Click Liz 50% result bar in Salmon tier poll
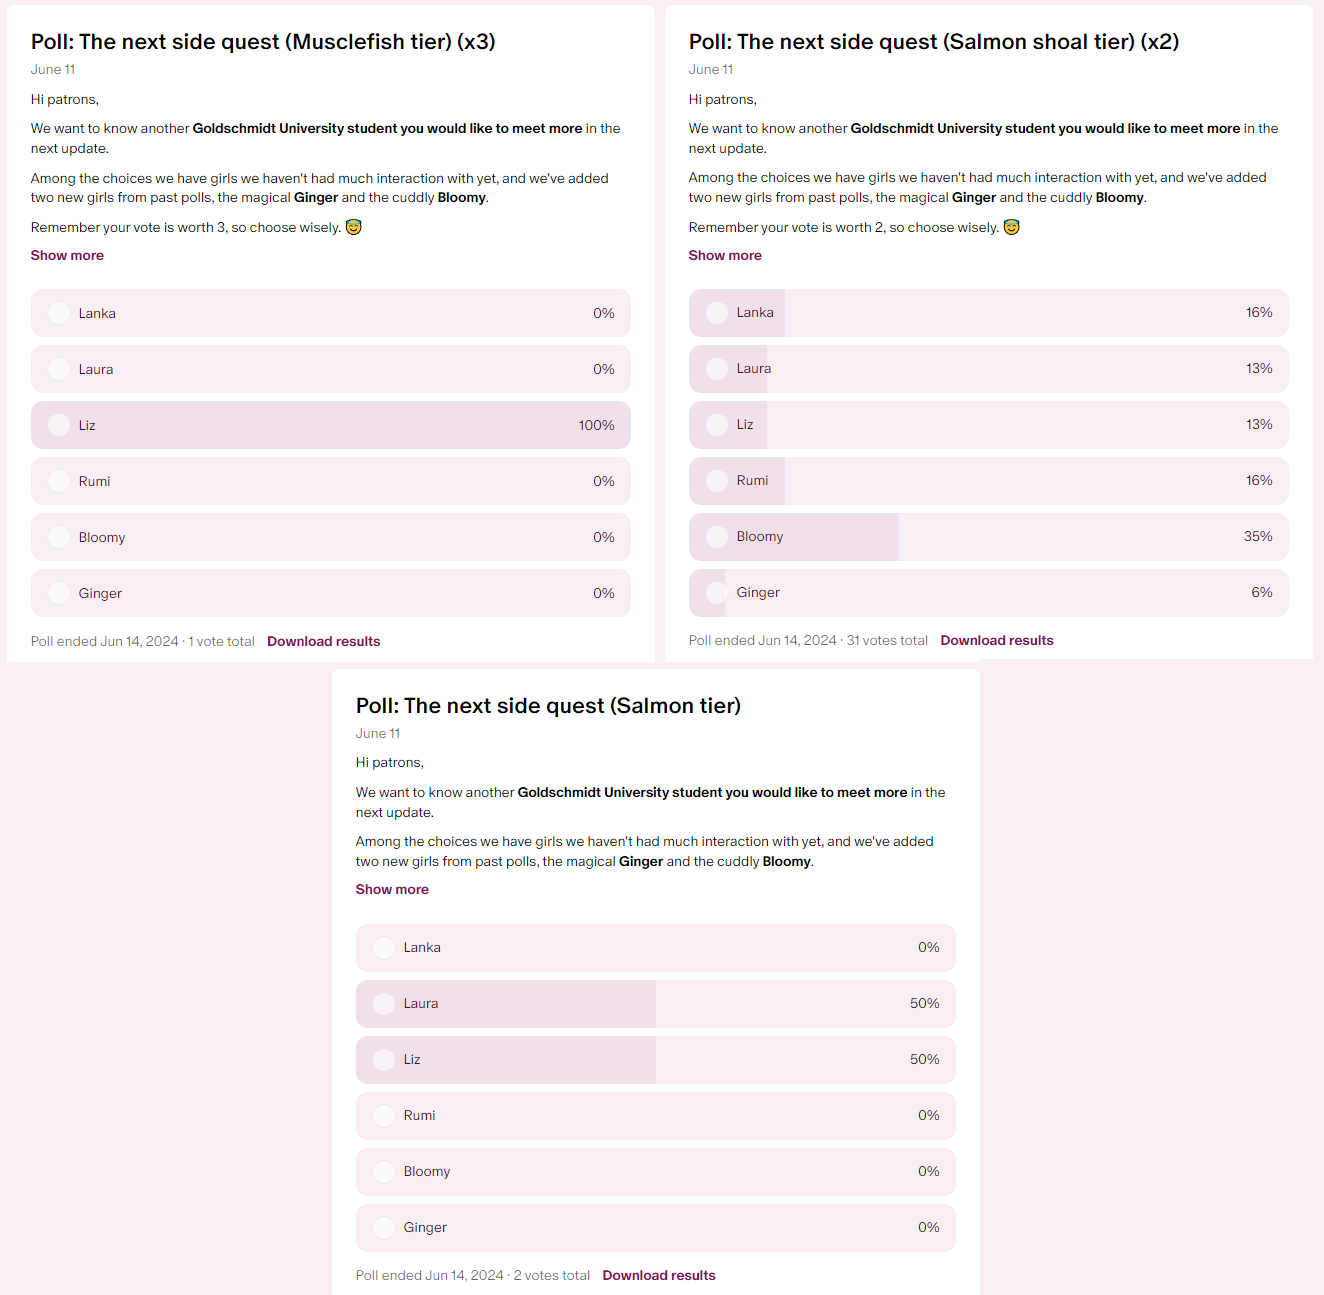The height and width of the screenshot is (1295, 1324). tap(656, 1060)
